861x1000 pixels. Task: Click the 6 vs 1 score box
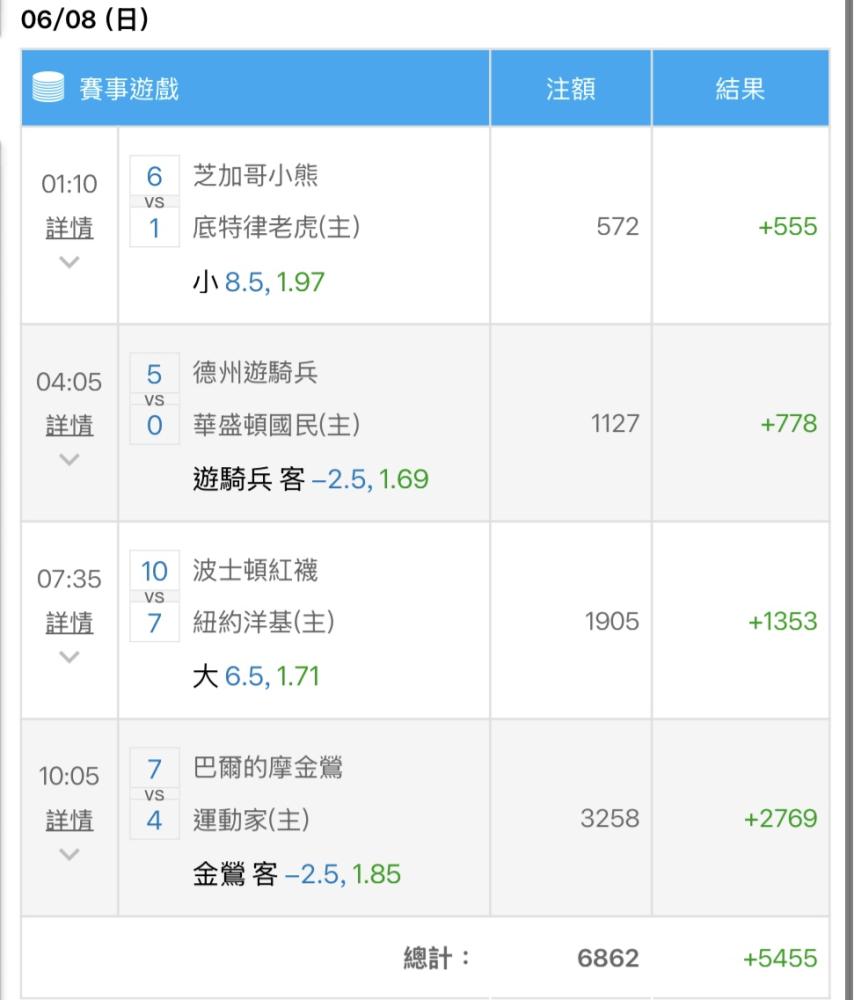pyautogui.click(x=154, y=201)
